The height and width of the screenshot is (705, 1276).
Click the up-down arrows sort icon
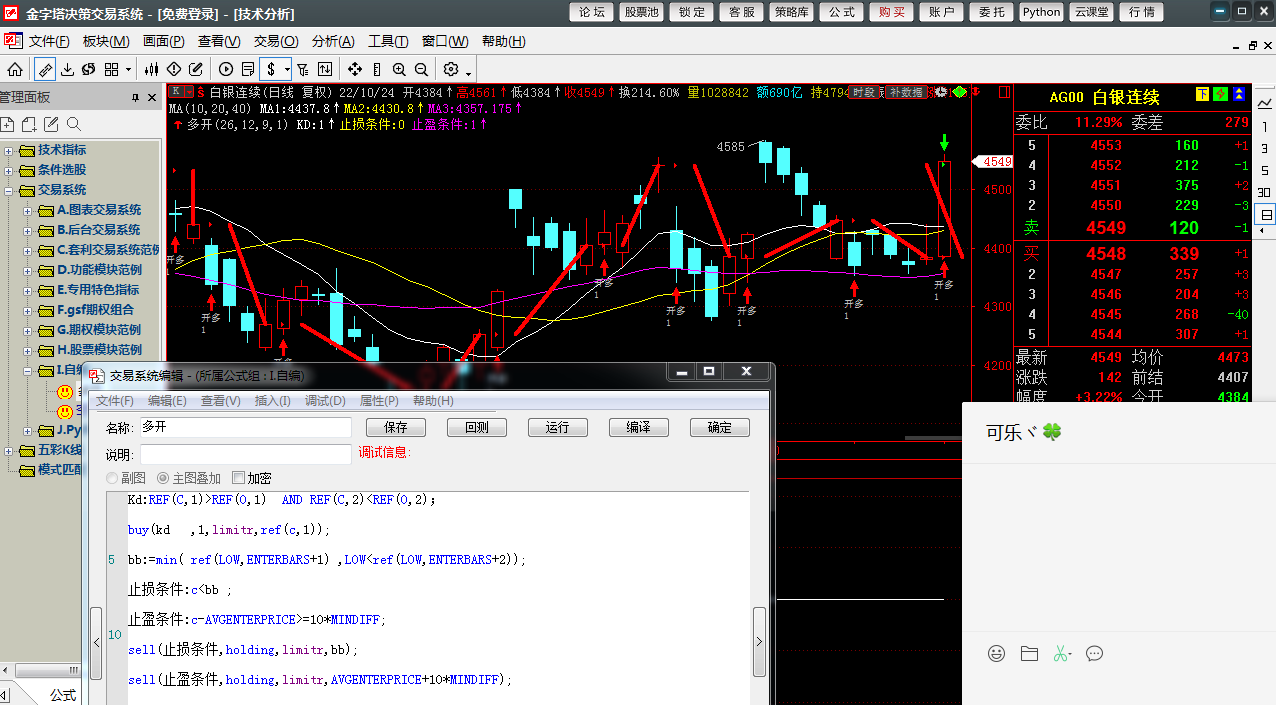point(326,69)
